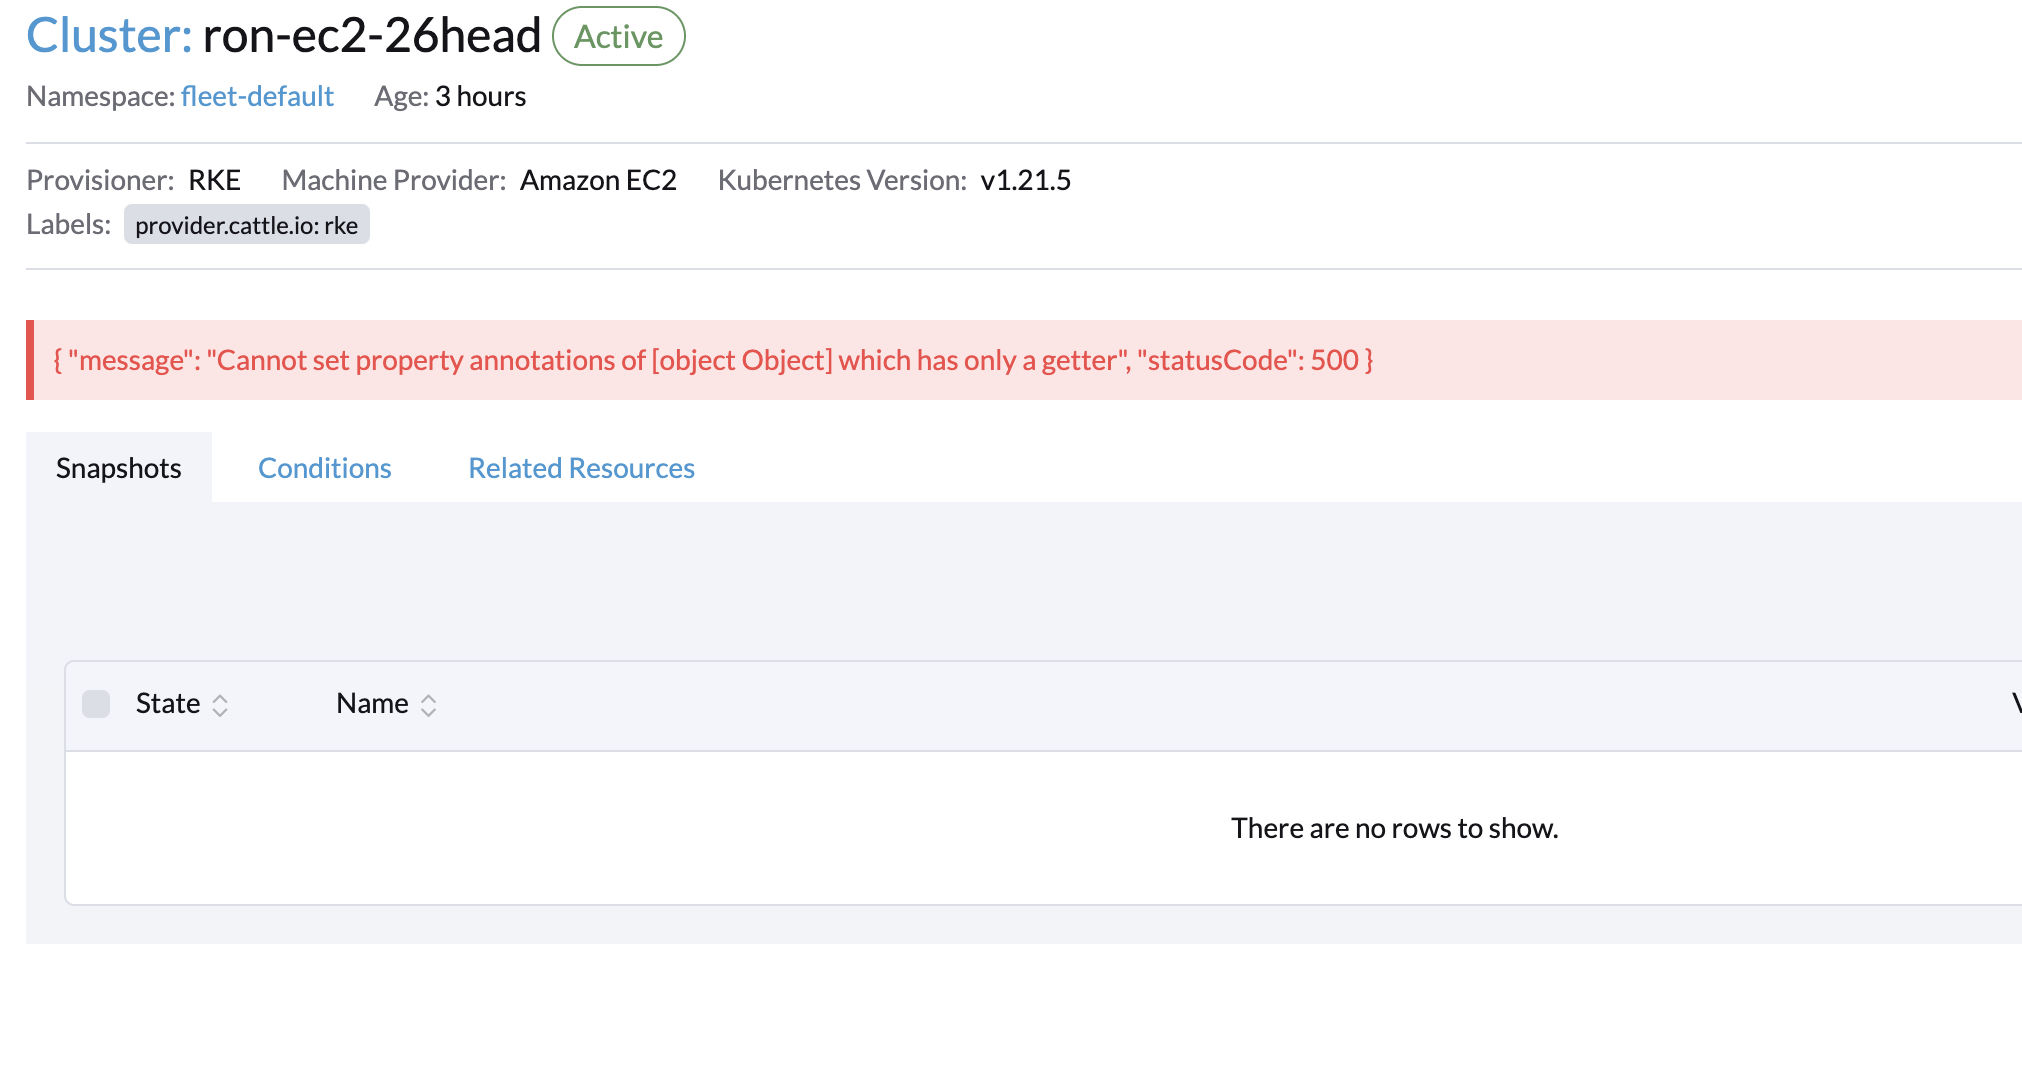Click the cluster title ron-ec2-26head

coord(371,34)
